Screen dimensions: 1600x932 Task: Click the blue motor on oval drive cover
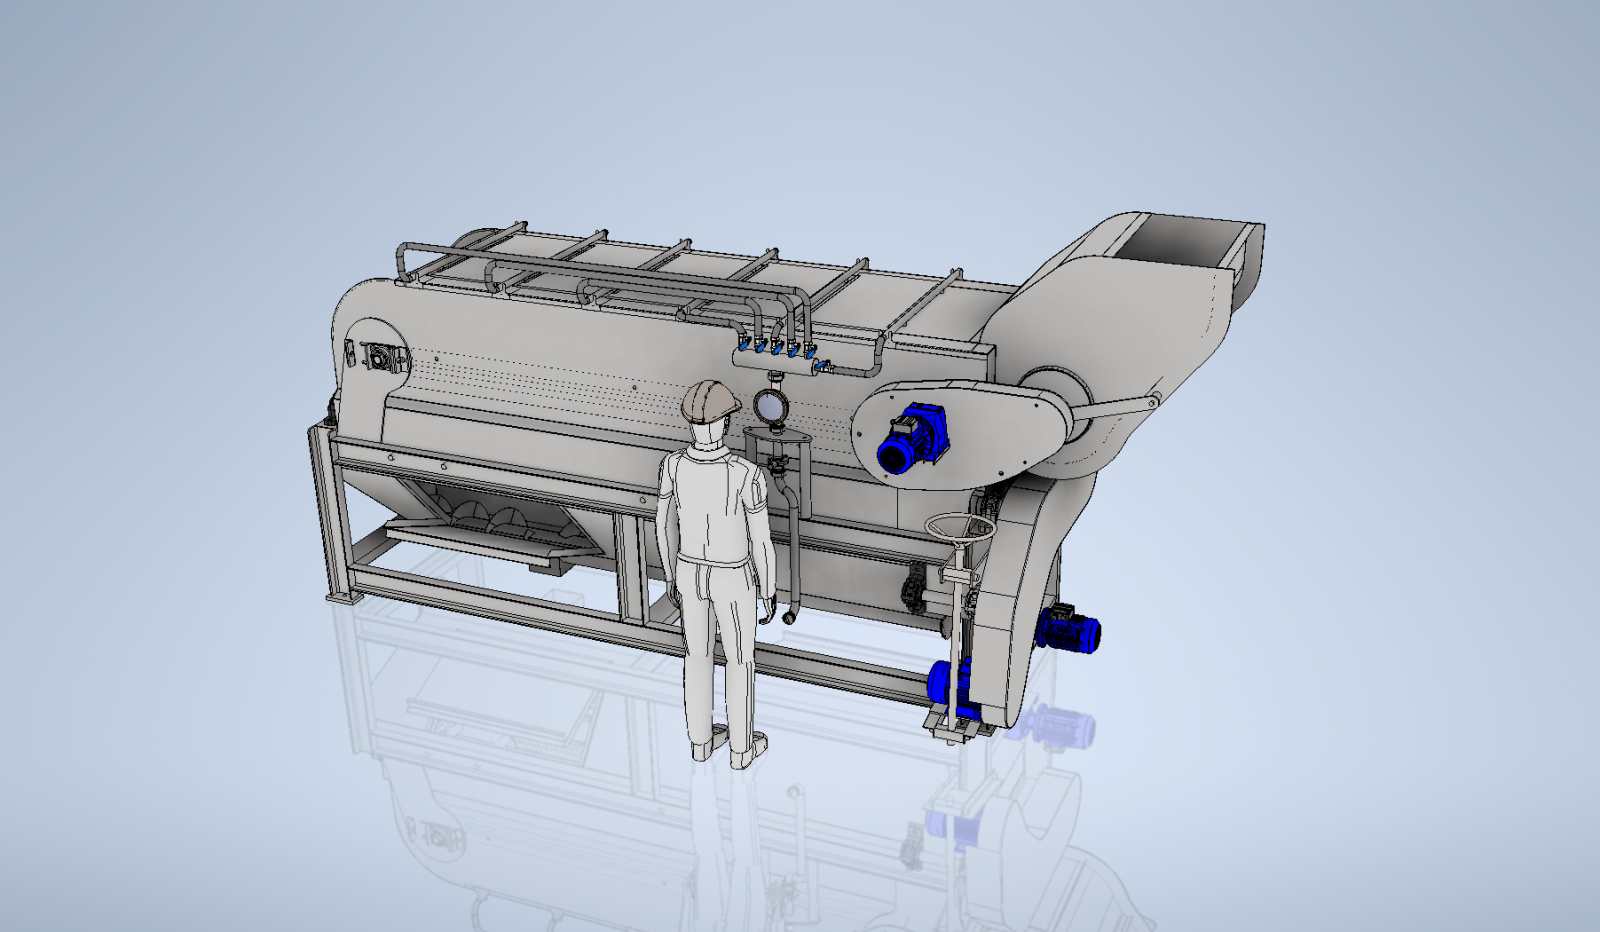tap(912, 439)
